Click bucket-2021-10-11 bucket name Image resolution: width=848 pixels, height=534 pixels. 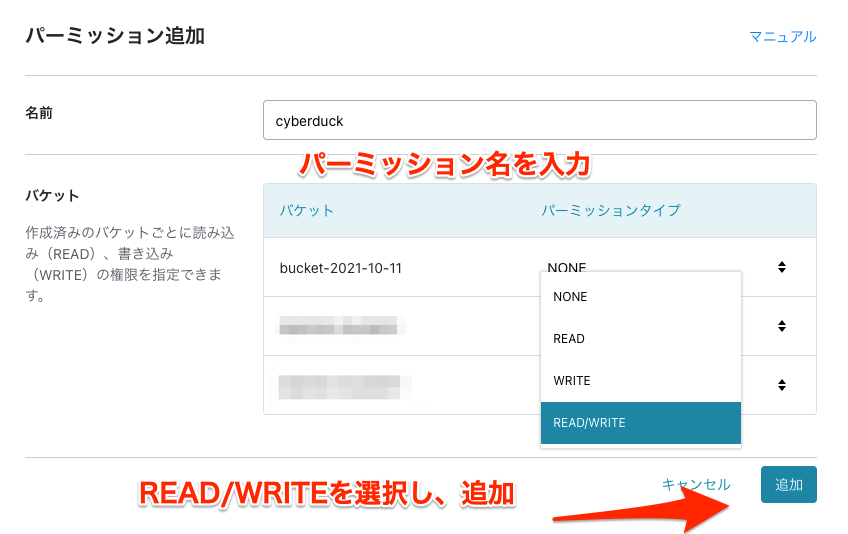(x=341, y=268)
